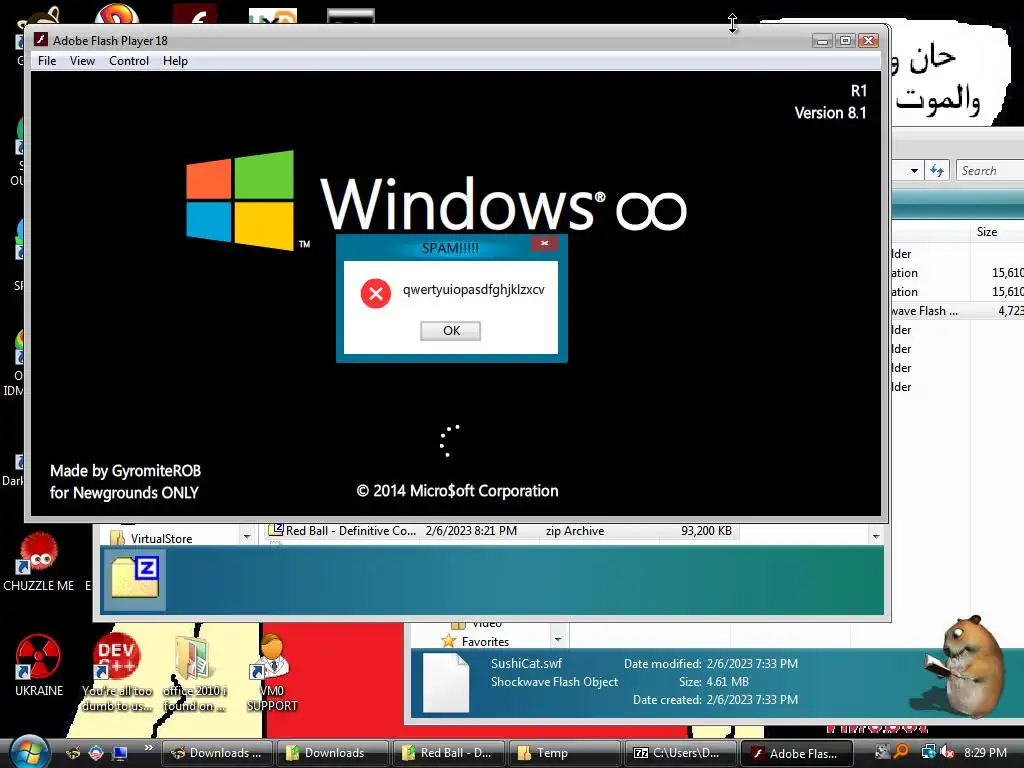Viewport: 1024px width, 768px height.
Task: Click the Explorer refresh arrows button
Action: 937,170
